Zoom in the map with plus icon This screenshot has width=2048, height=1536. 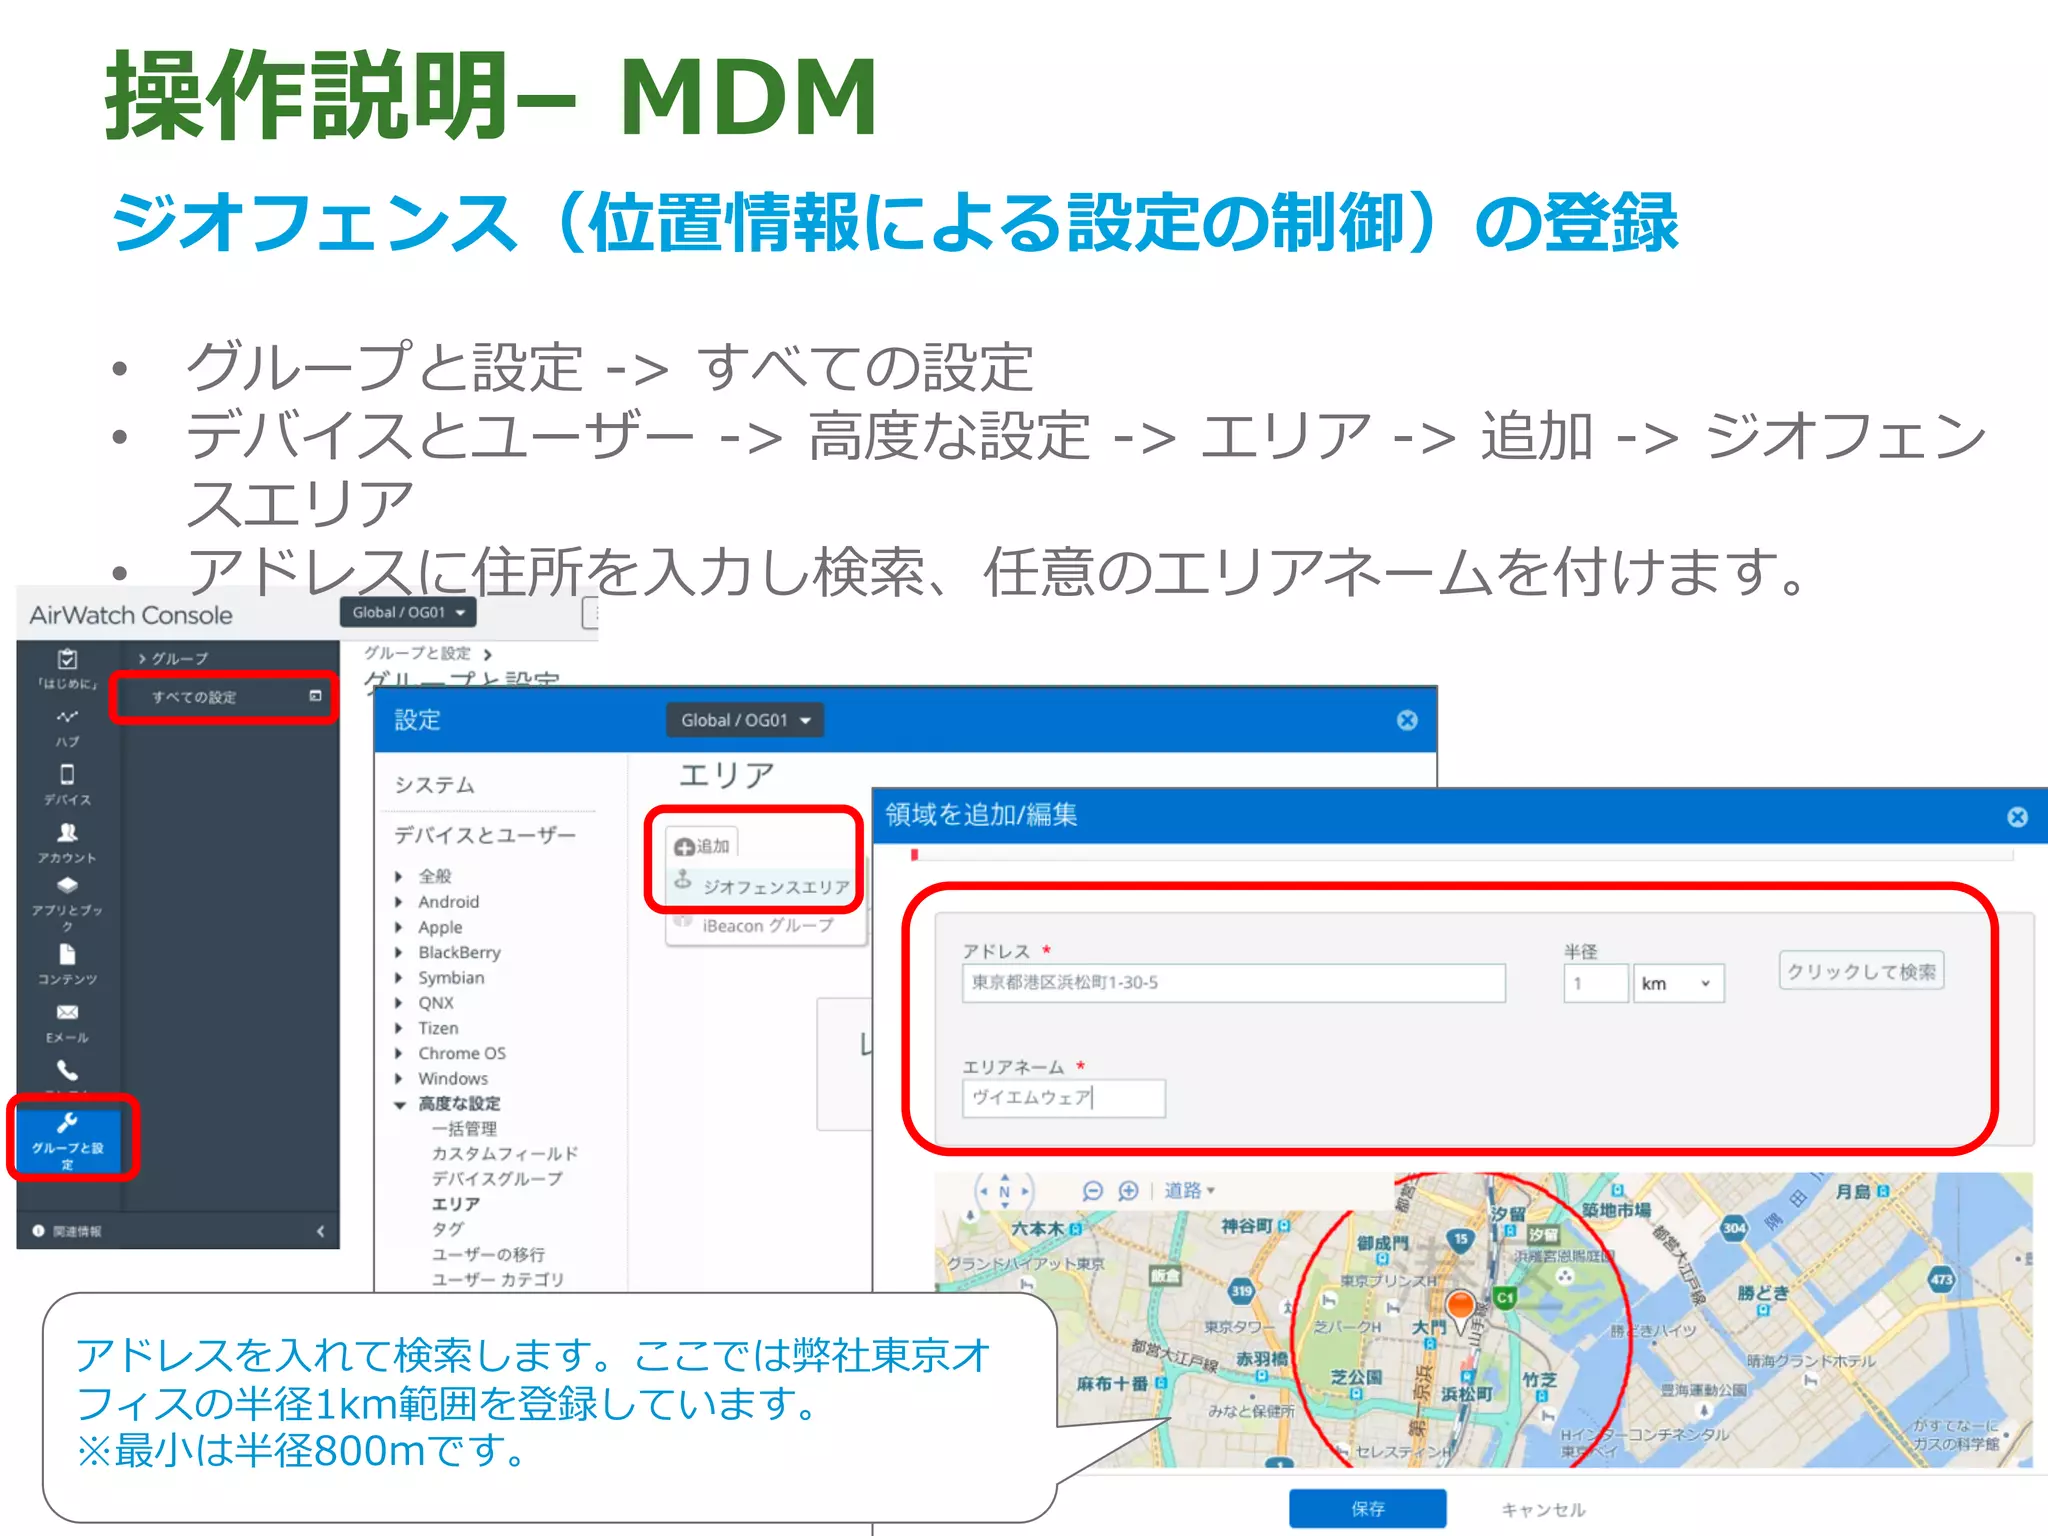1128,1191
